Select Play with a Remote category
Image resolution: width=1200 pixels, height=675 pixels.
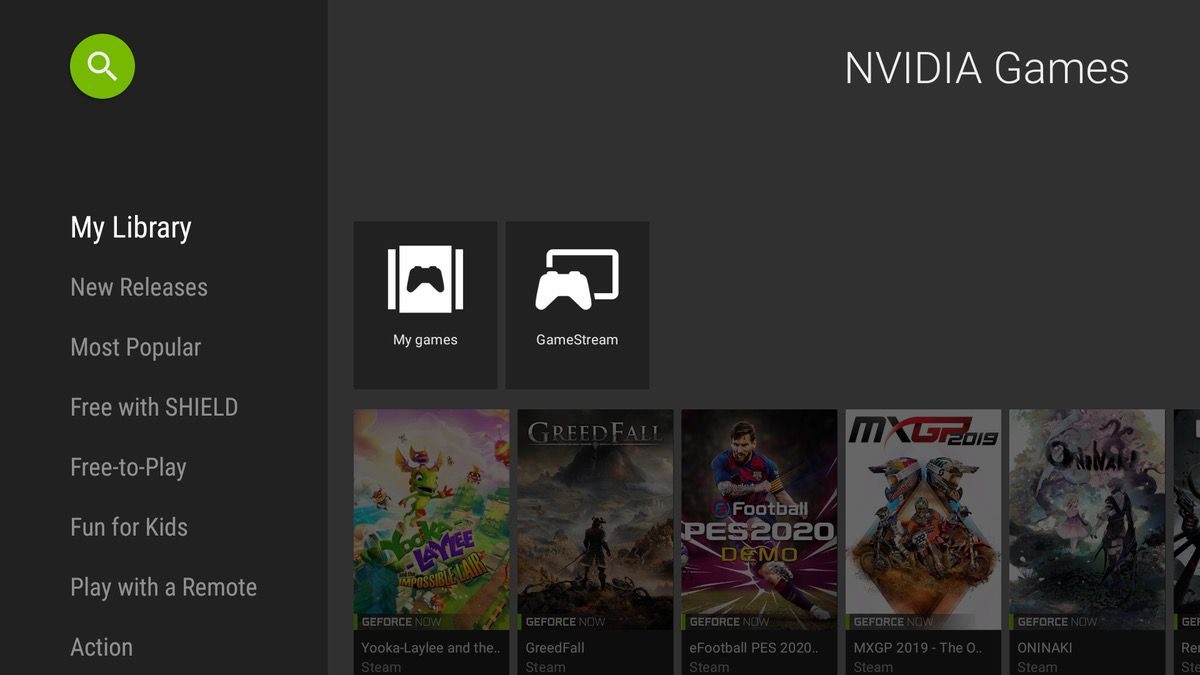(x=164, y=587)
